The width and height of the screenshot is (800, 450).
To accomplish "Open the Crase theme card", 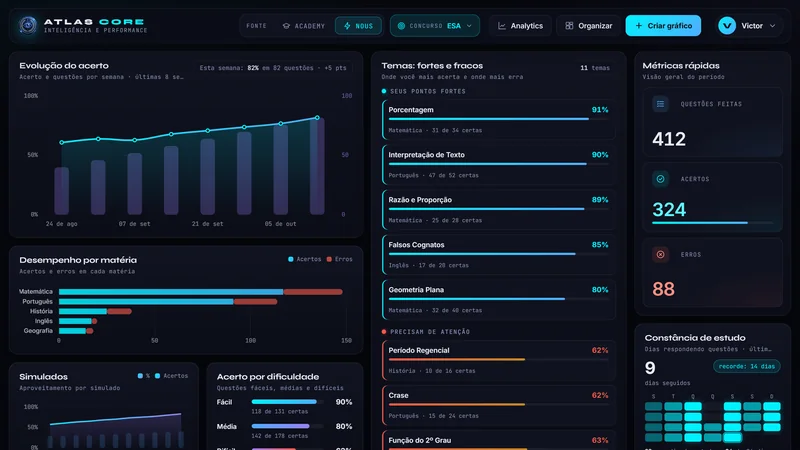I will 498,405.
